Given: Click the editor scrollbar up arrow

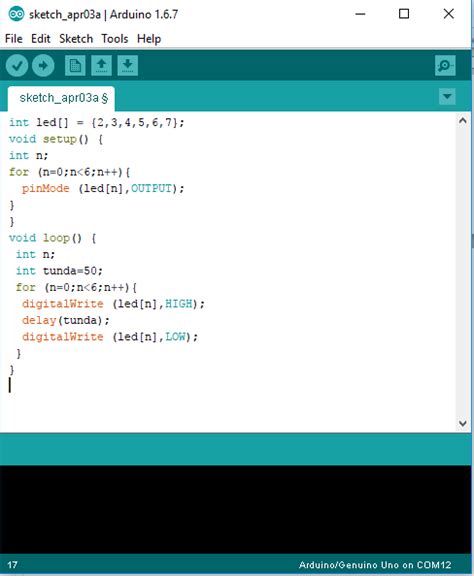Looking at the screenshot, I should (463, 120).
